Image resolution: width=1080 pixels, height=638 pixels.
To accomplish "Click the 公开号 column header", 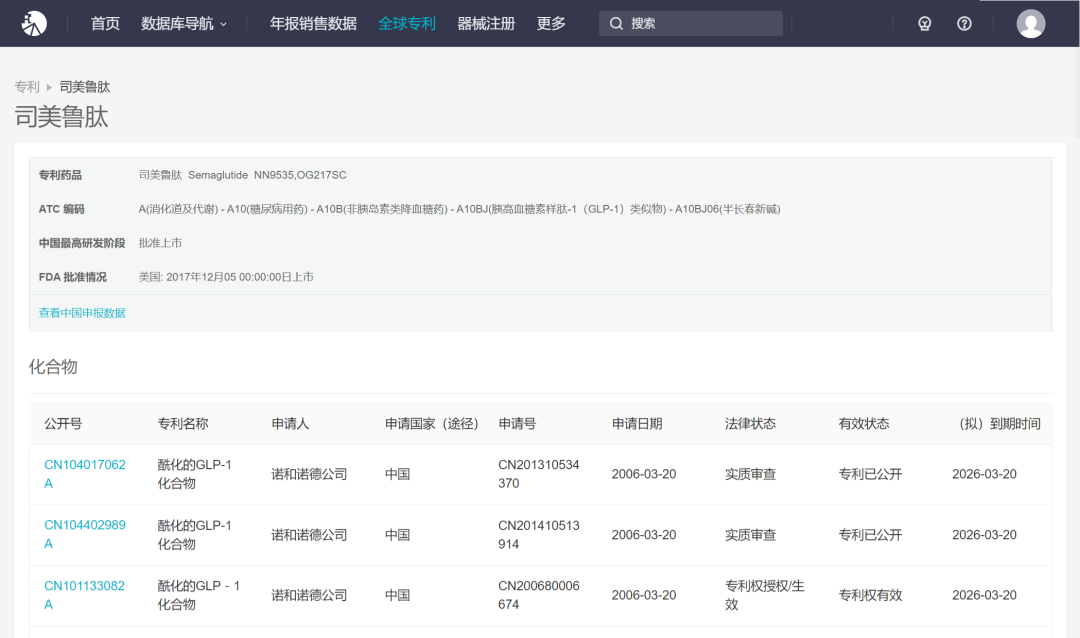I will (x=63, y=424).
